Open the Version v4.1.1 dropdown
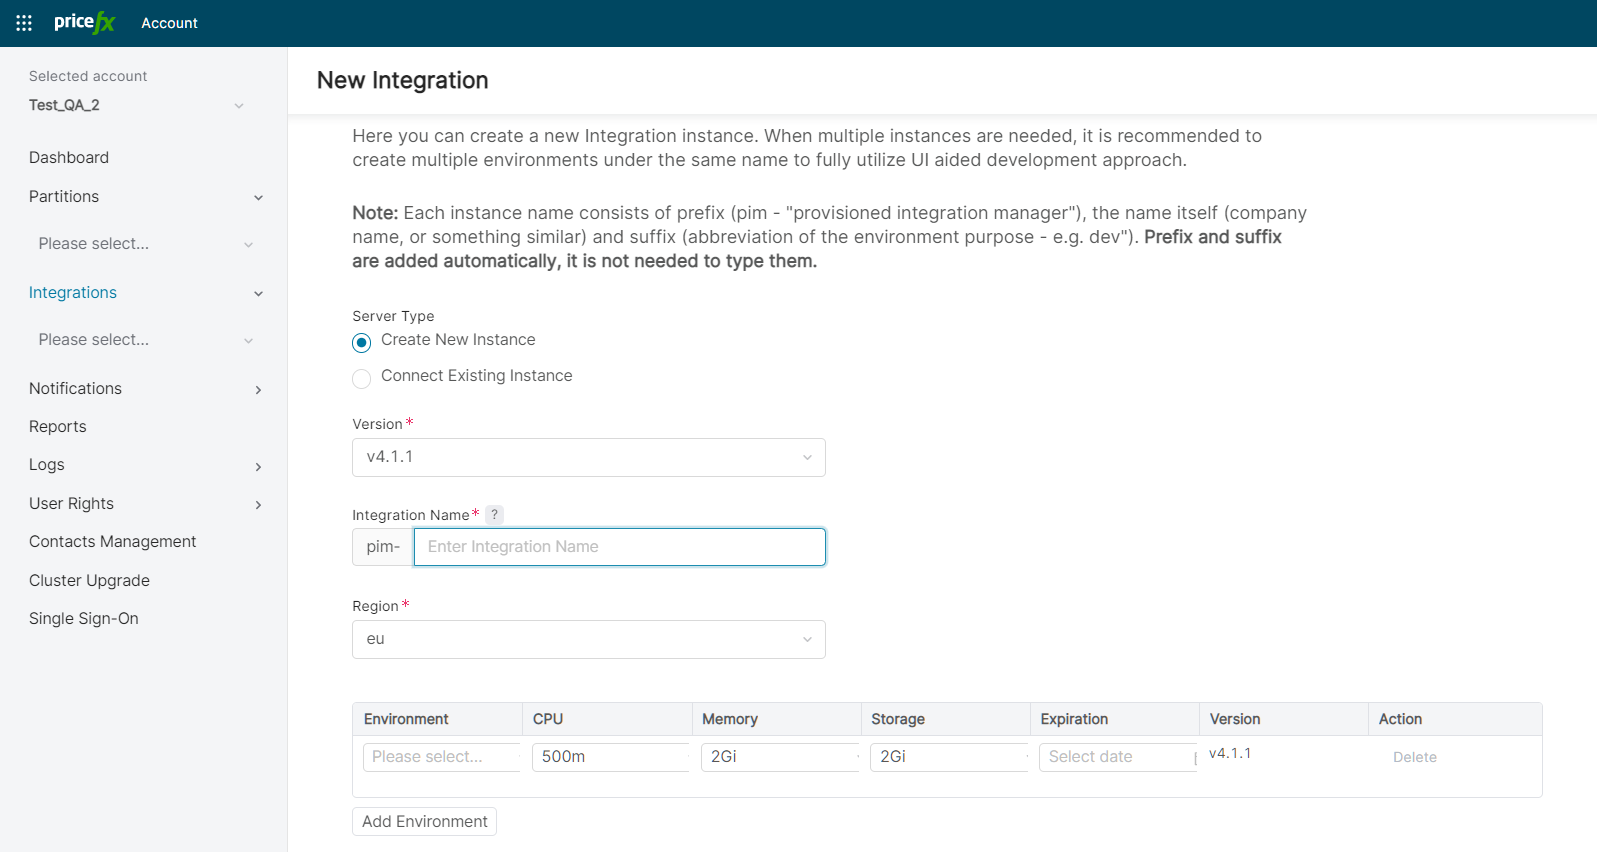The image size is (1597, 852). [588, 458]
